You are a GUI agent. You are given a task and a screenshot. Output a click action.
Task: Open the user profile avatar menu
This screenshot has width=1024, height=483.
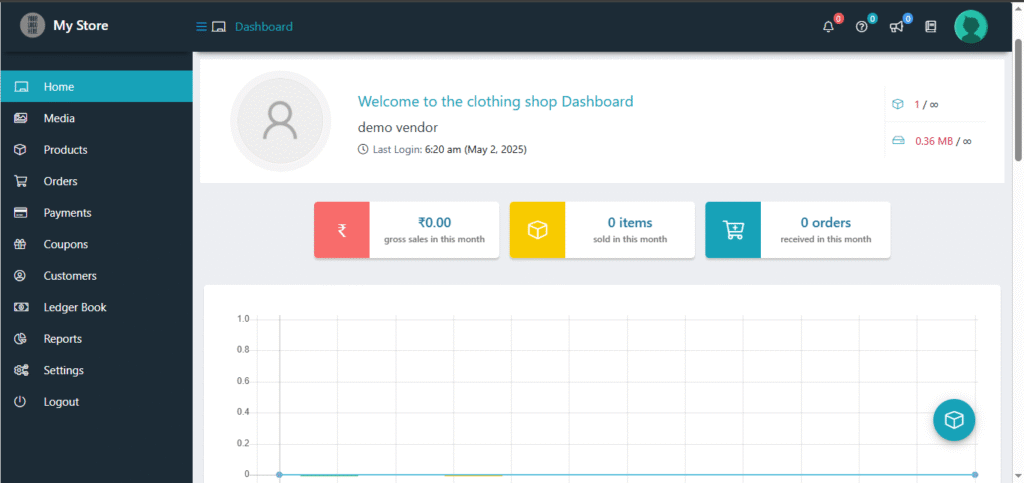tap(970, 26)
